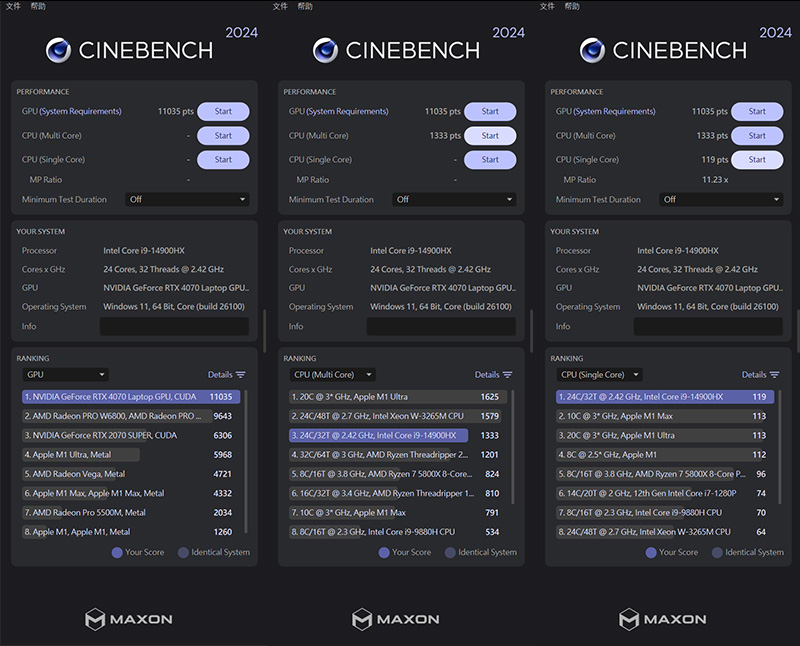Start CPU Multi Core test in left window
Image resolution: width=800 pixels, height=646 pixels.
click(223, 136)
